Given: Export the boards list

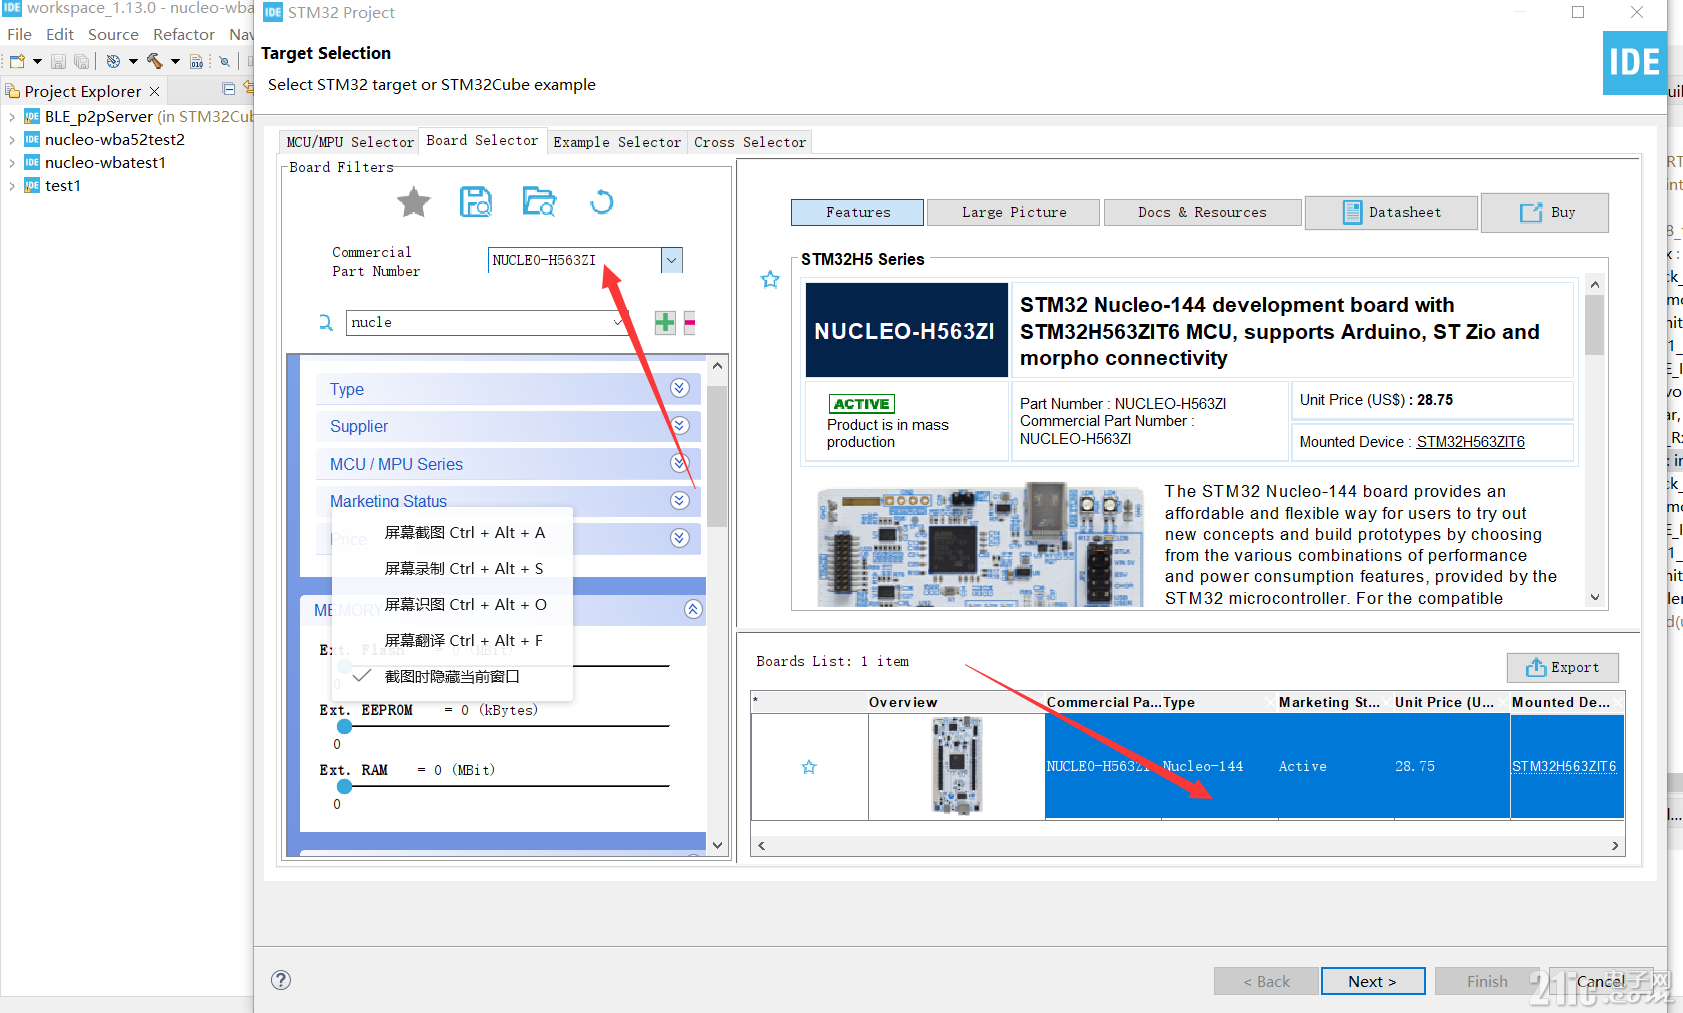Looking at the screenshot, I should 1562,667.
